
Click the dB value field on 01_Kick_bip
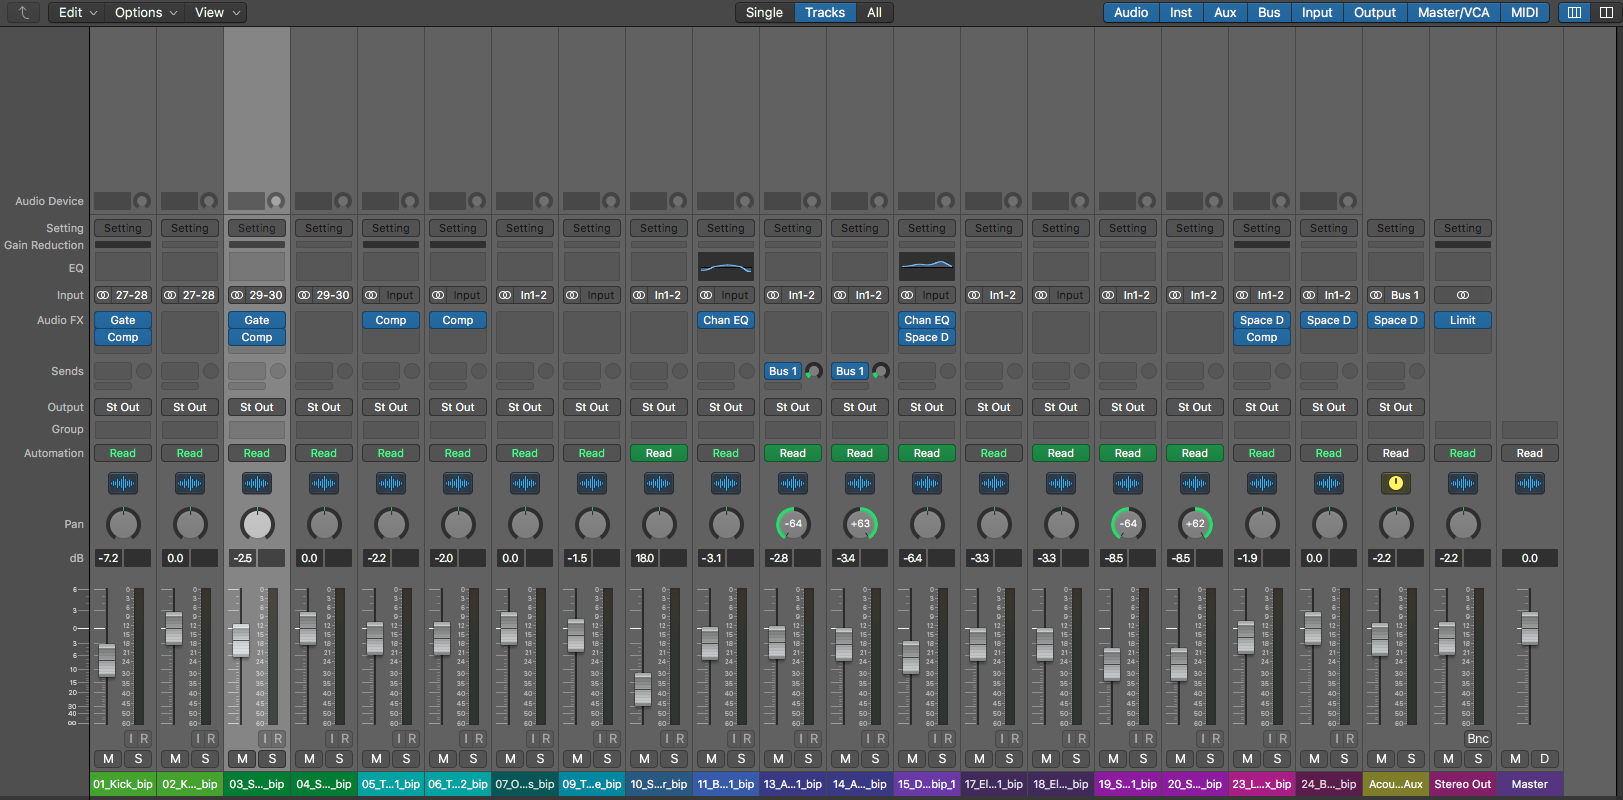coord(109,558)
